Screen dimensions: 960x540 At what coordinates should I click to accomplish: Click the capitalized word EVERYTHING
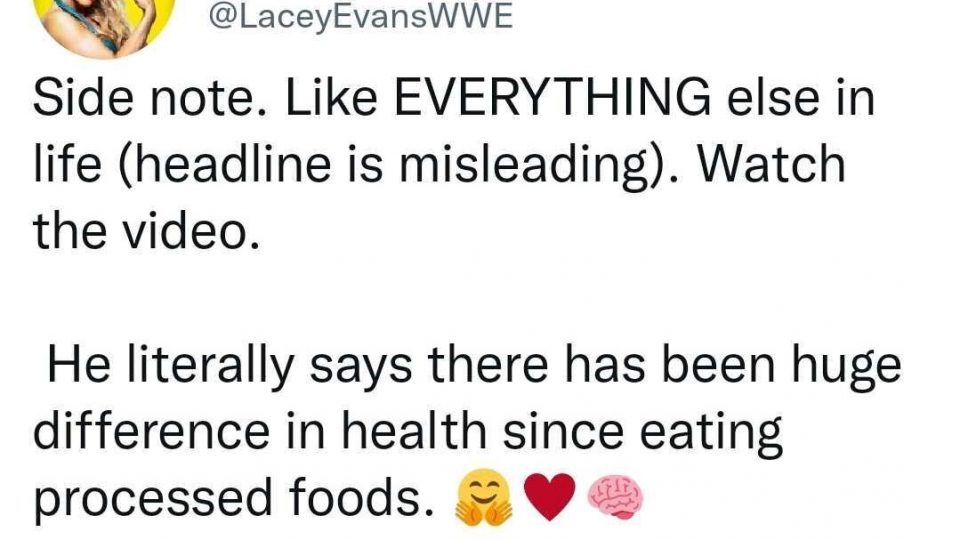pyautogui.click(x=552, y=98)
